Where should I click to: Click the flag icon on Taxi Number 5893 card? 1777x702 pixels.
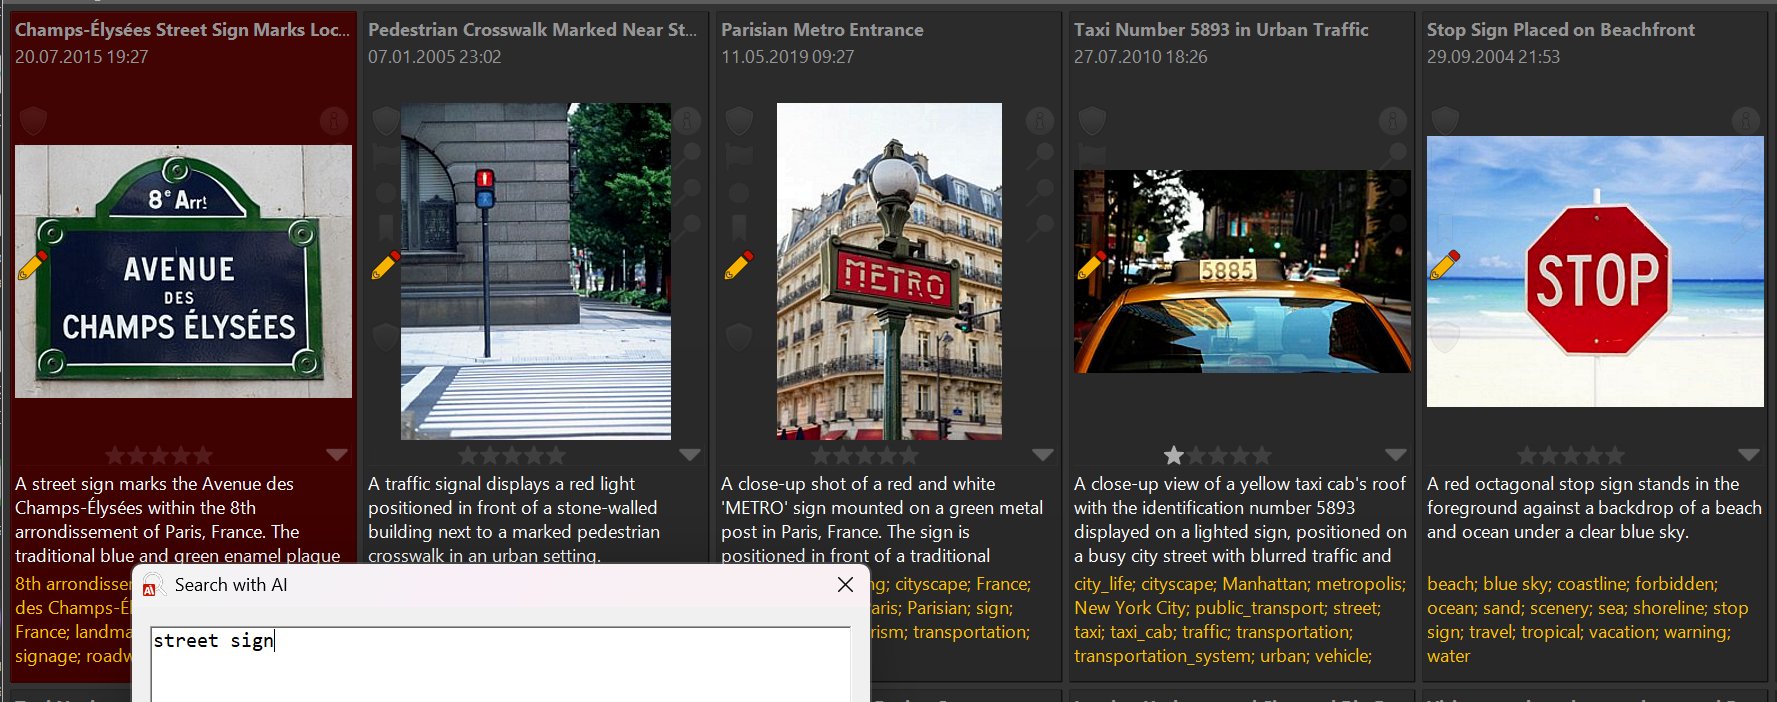1091,156
